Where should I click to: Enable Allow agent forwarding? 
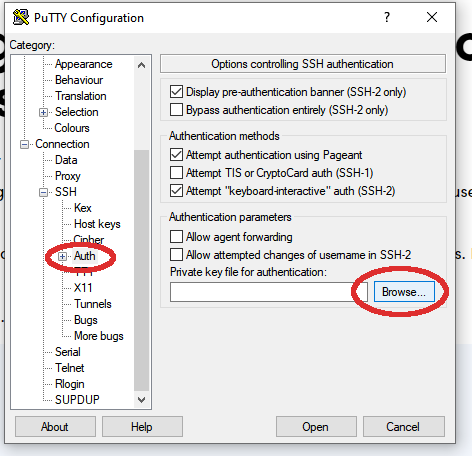click(176, 237)
